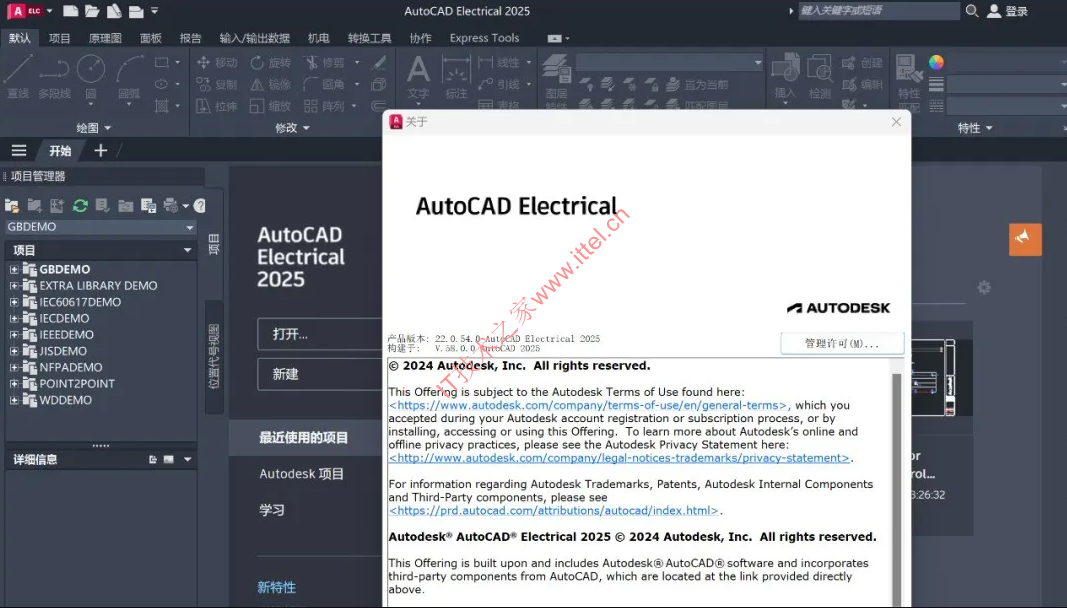The height and width of the screenshot is (608, 1067).
Task: Expand the WDDEMO project node
Action: (14, 400)
